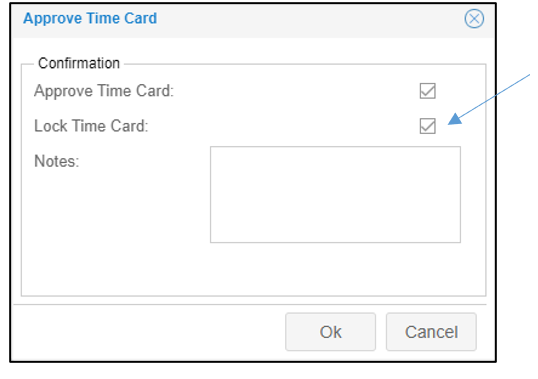Toggle the Lock Time Card checkbox
The width and height of the screenshot is (538, 379).
428,126
